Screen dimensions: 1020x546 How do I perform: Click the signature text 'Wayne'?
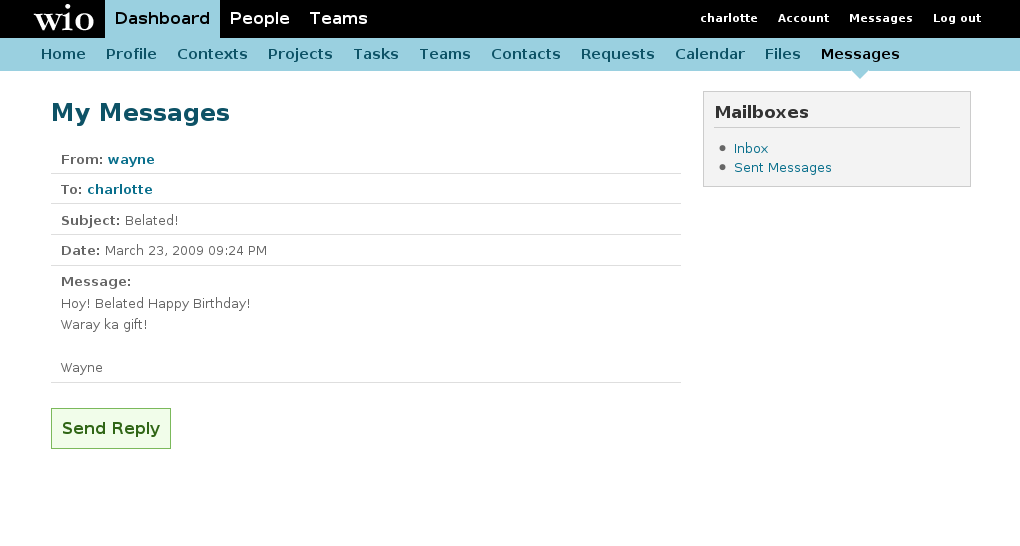[82, 368]
